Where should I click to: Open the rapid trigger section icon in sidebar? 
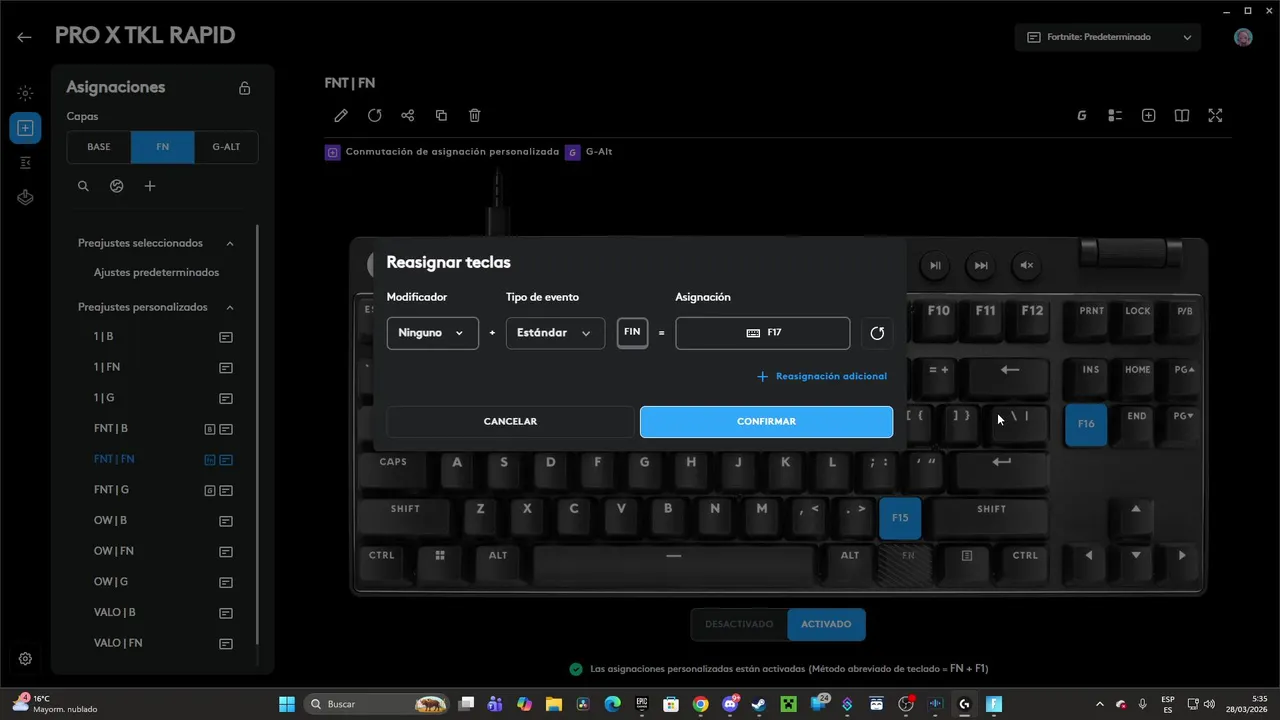click(25, 162)
